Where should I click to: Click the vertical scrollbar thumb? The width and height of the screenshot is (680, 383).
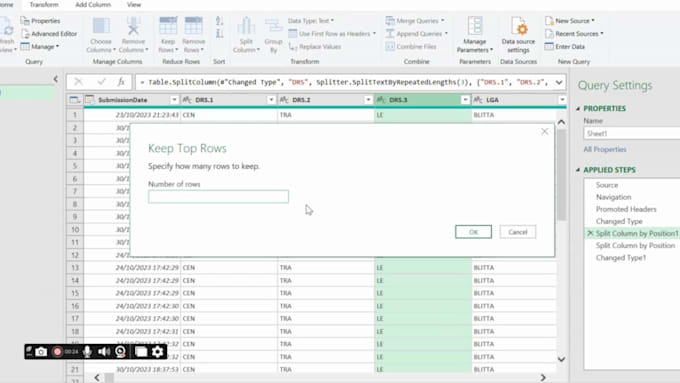(561, 174)
